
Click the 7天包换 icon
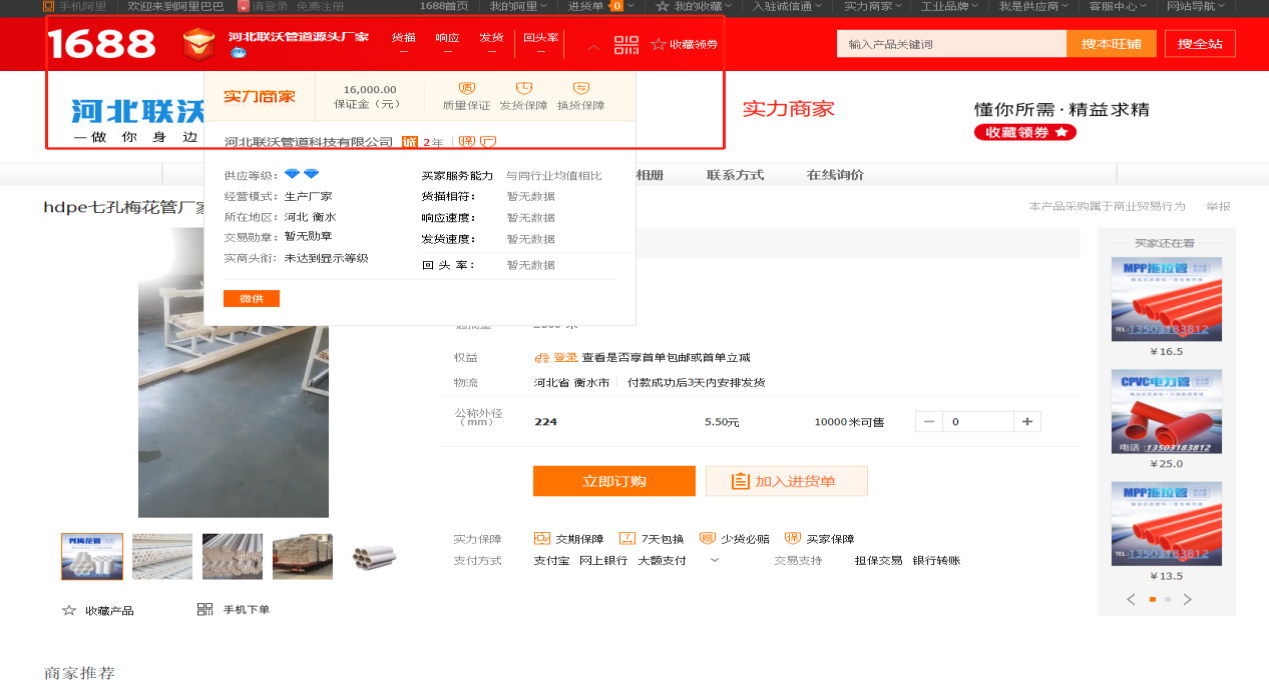tap(627, 538)
